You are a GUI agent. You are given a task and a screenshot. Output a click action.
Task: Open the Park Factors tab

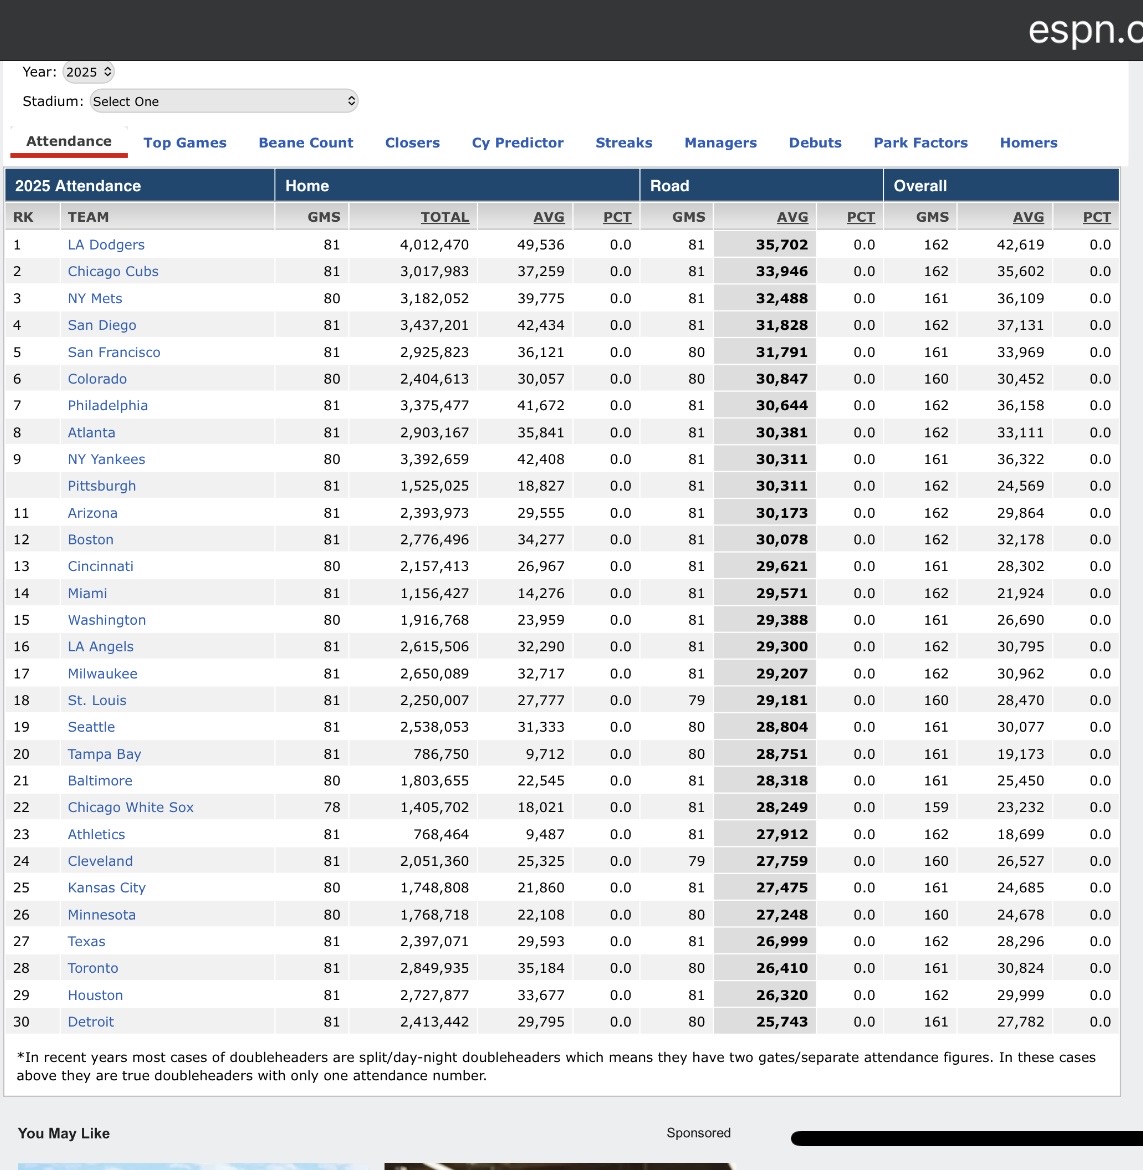coord(921,143)
